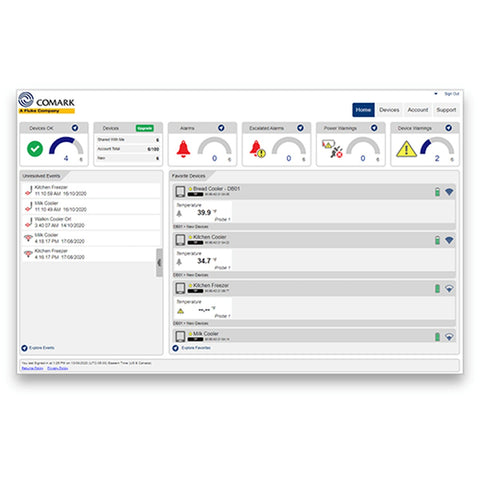The height and width of the screenshot is (480, 480).
Task: Click the Kitchen Freezer device icon
Action: (x=180, y=288)
